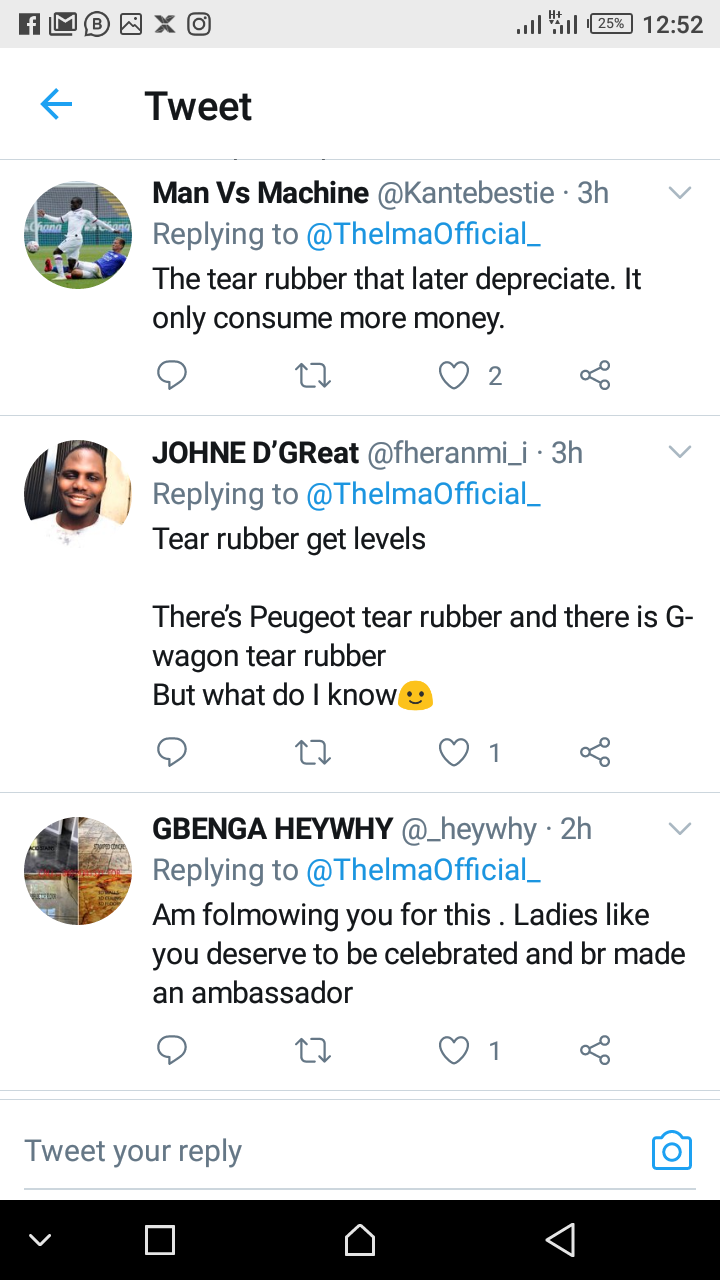Tap the Tweet your reply field
The width and height of the screenshot is (720, 1280).
click(320, 1151)
